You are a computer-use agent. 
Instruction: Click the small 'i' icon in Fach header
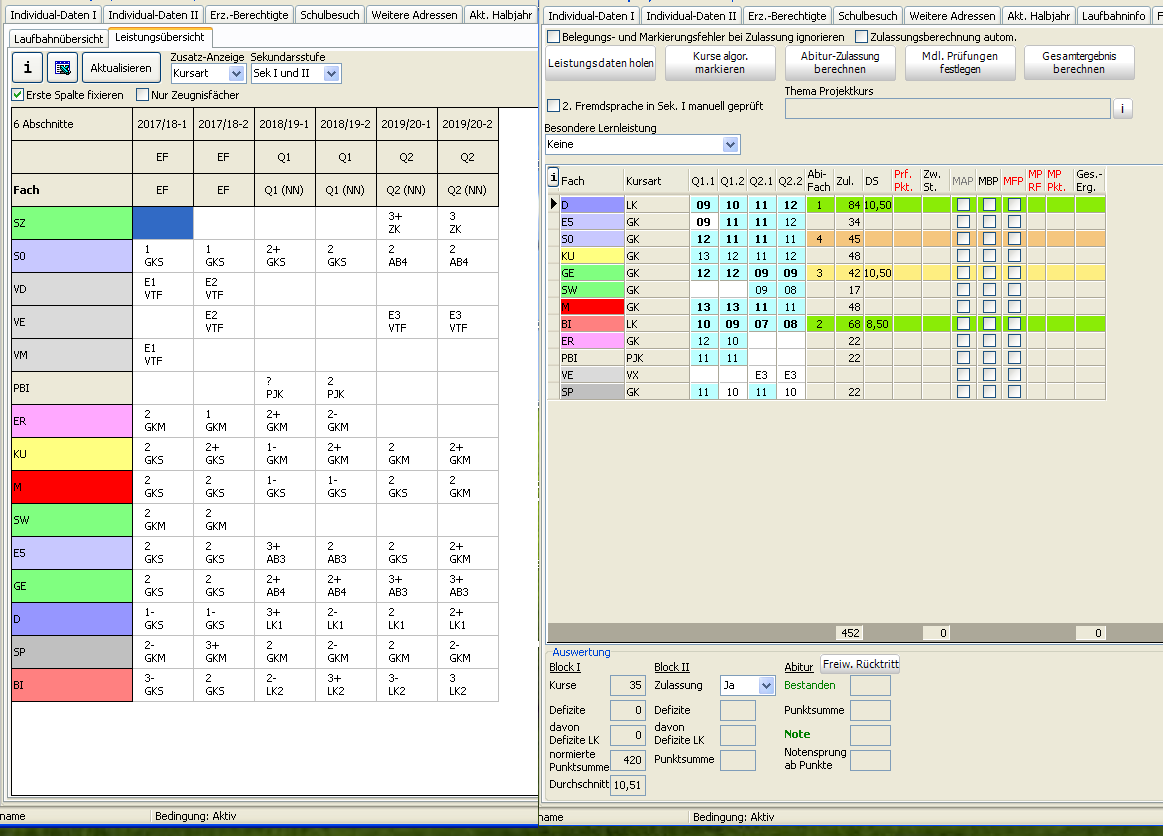pyautogui.click(x=553, y=177)
